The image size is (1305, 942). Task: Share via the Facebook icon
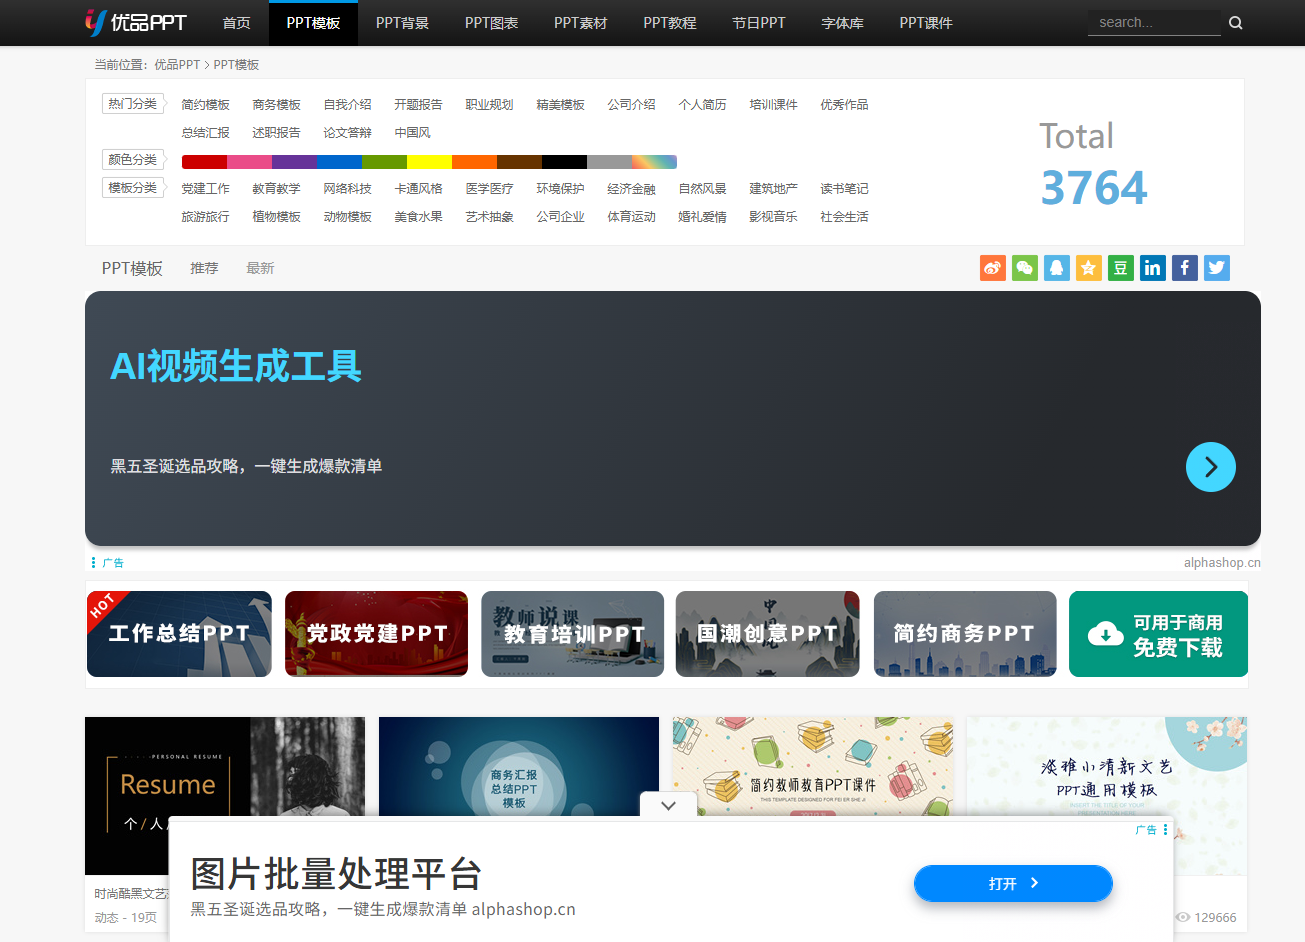tap(1184, 267)
